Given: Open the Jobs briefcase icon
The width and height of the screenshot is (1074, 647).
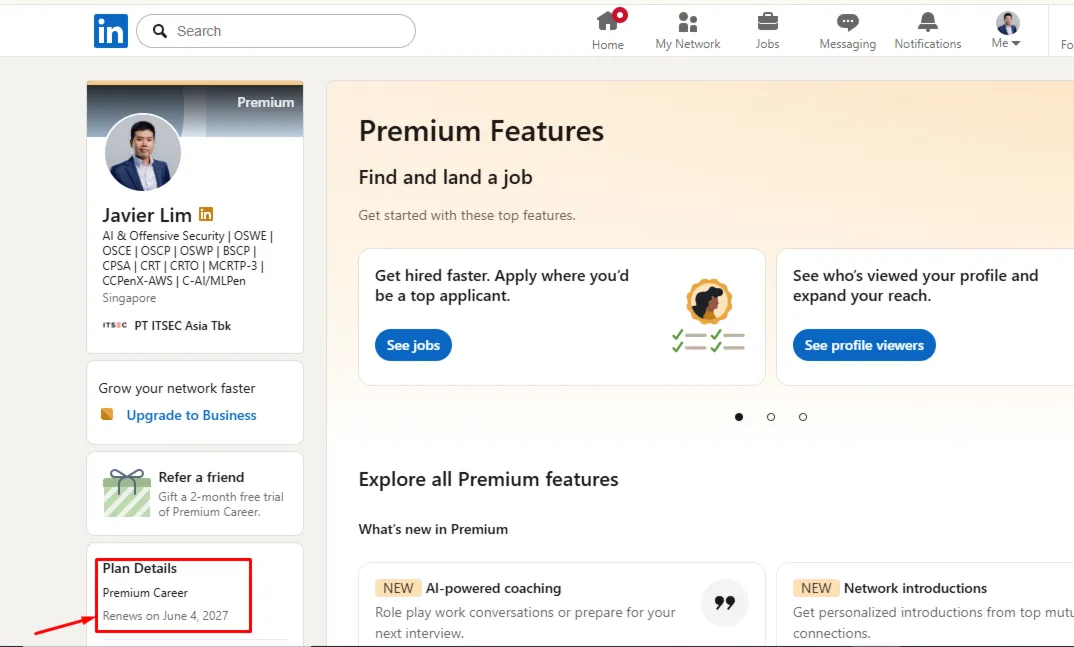Looking at the screenshot, I should 767,22.
